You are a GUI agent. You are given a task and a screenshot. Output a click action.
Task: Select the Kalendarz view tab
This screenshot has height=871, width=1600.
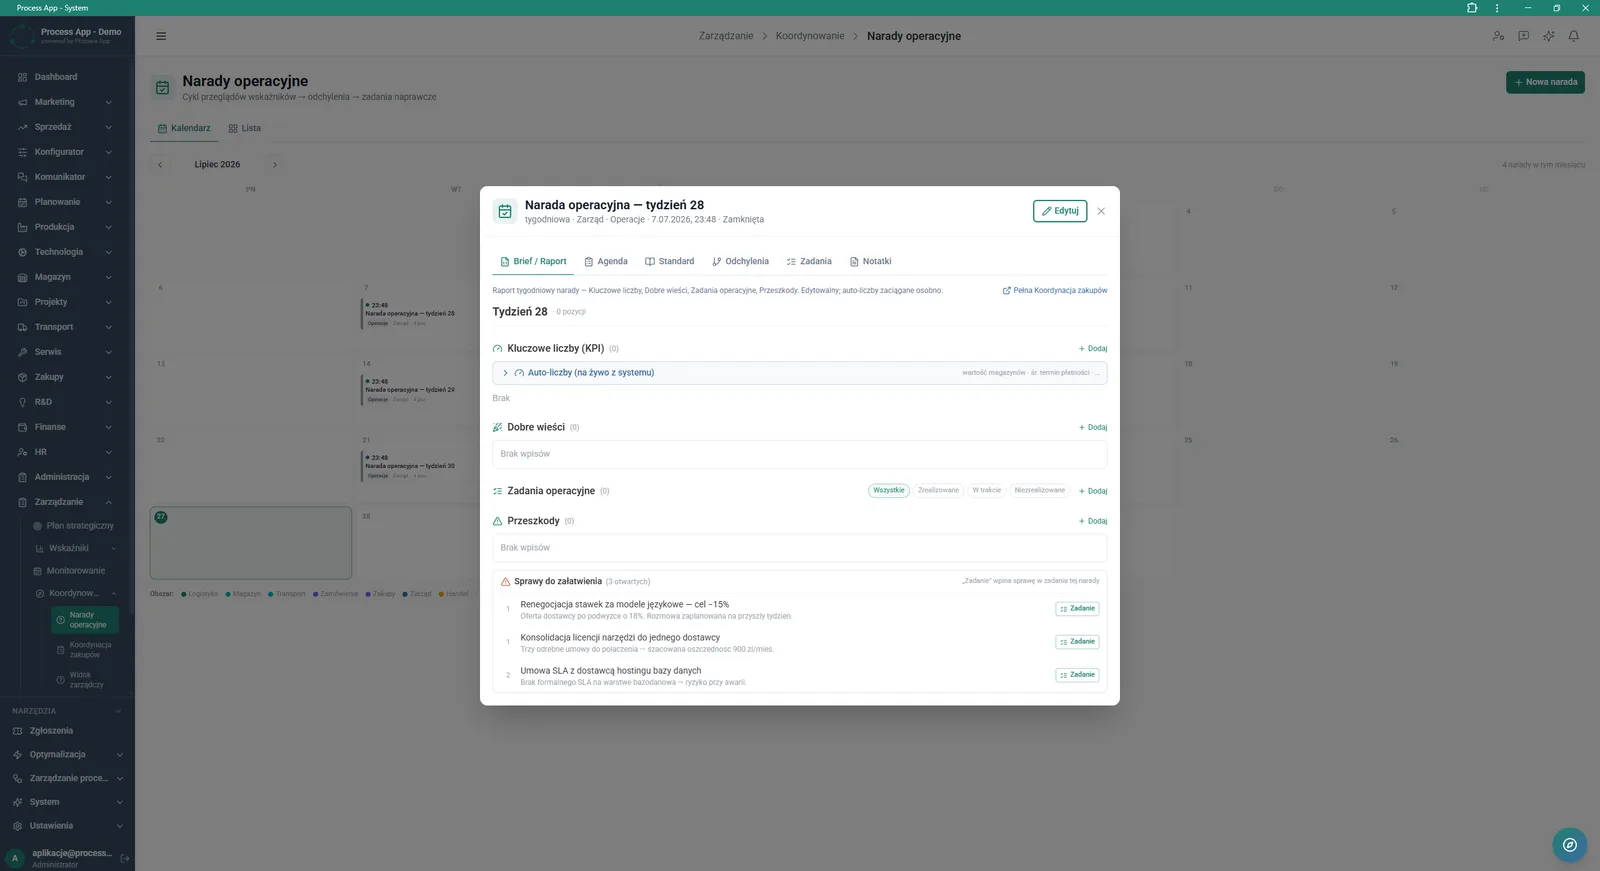click(184, 128)
